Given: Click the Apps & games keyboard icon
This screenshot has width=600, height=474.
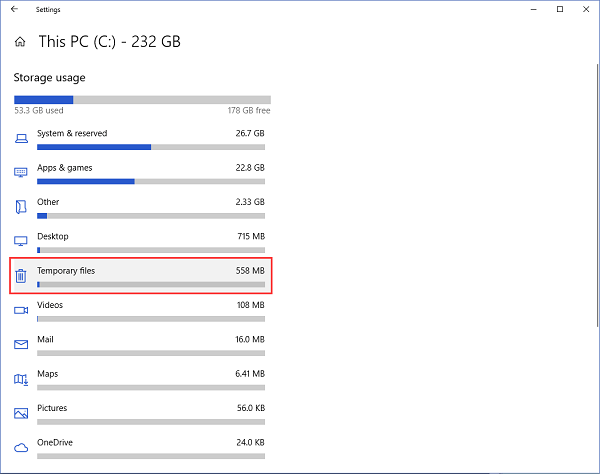Looking at the screenshot, I should pyautogui.click(x=21, y=172).
